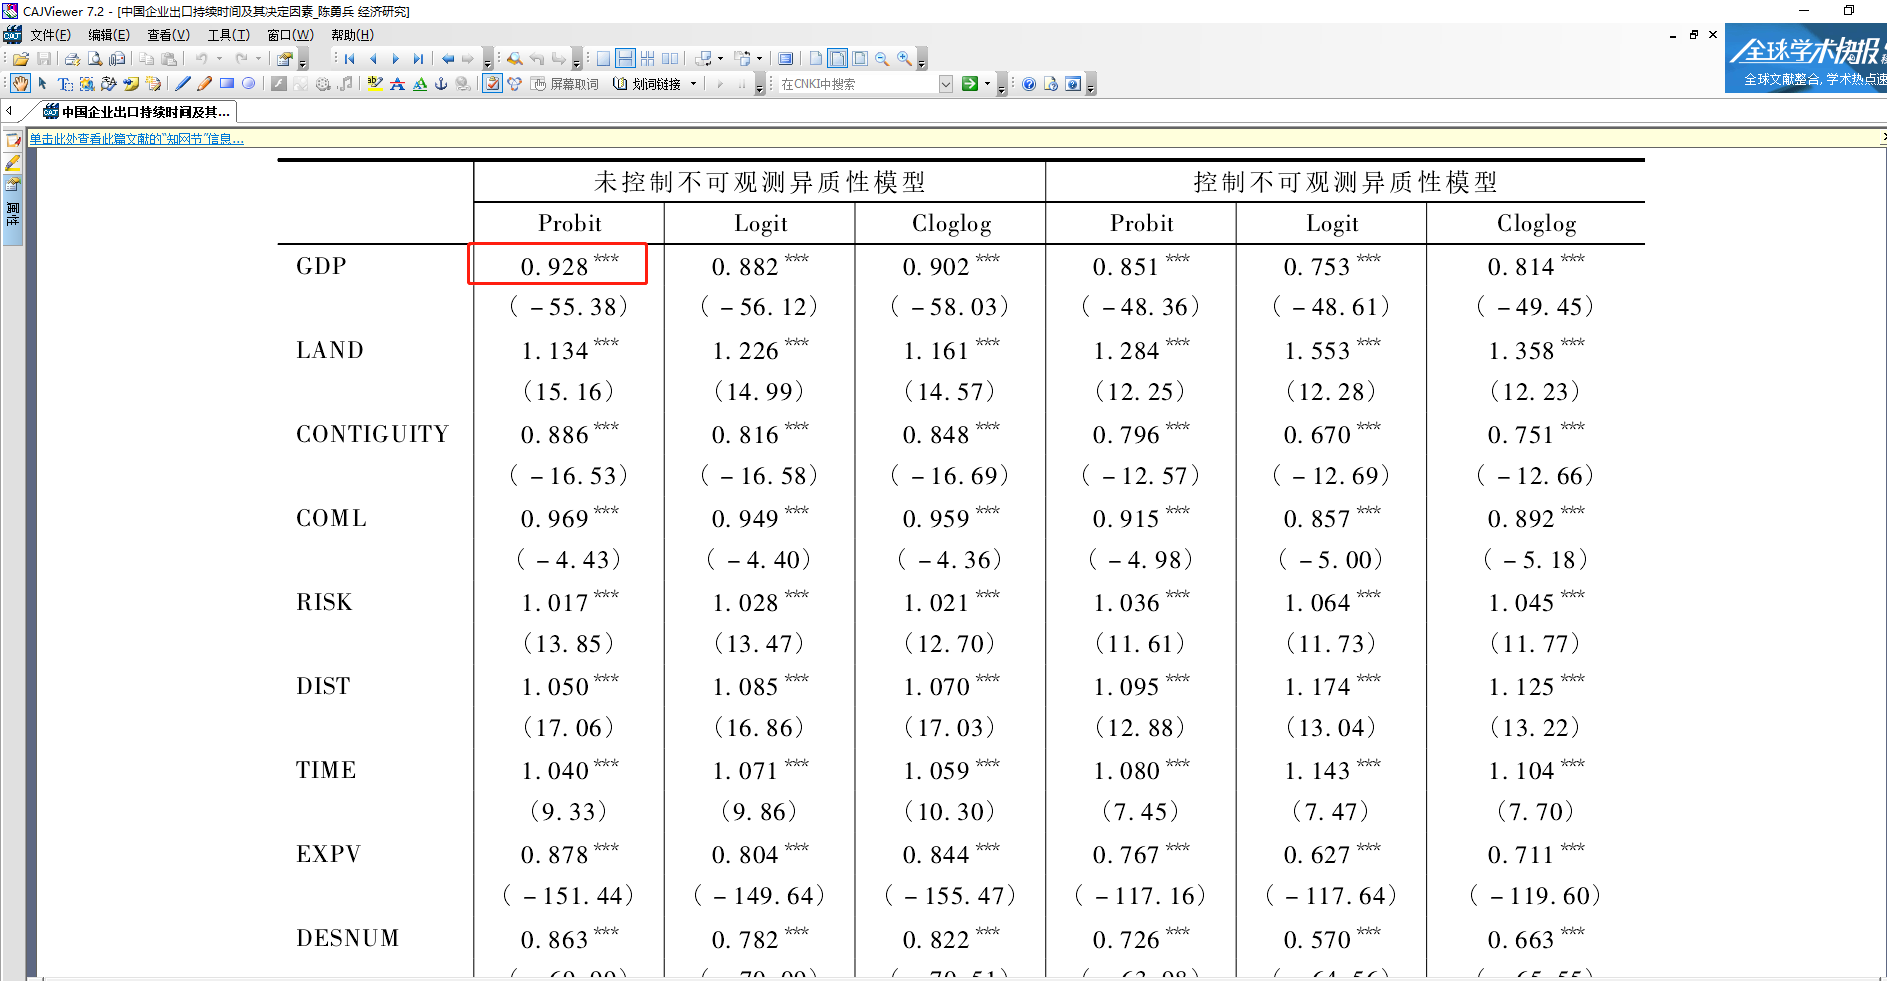The height and width of the screenshot is (981, 1887).
Task: Toggle actual size view mode
Action: point(816,59)
